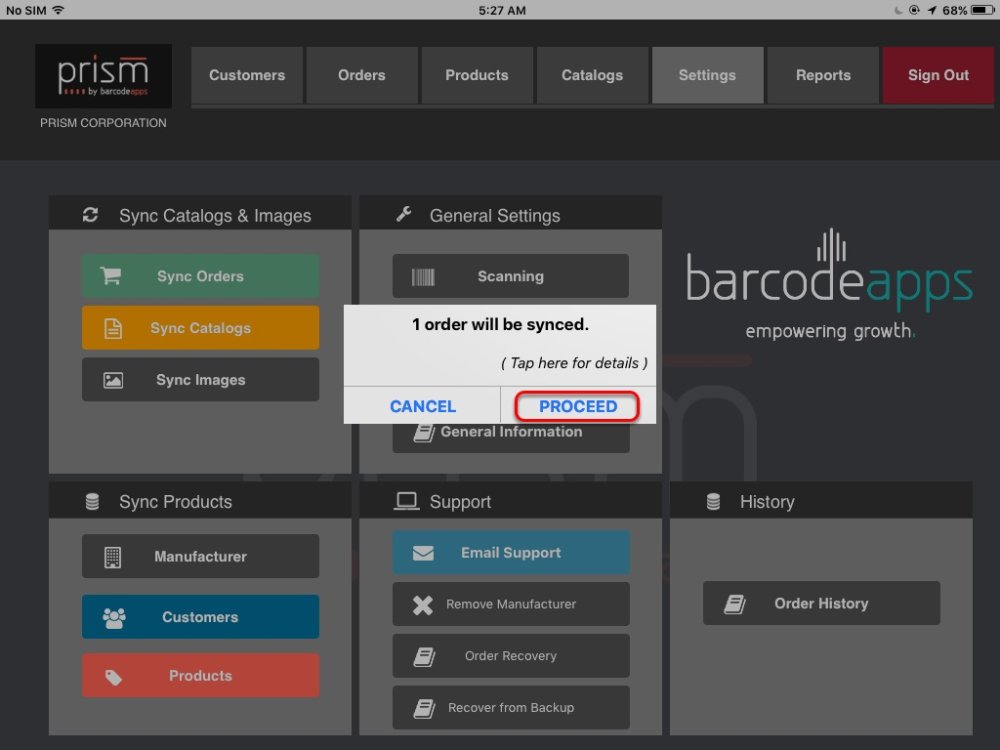The image size is (1000, 750).
Task: Tap the people icon on blue Customers button
Action: (114, 617)
